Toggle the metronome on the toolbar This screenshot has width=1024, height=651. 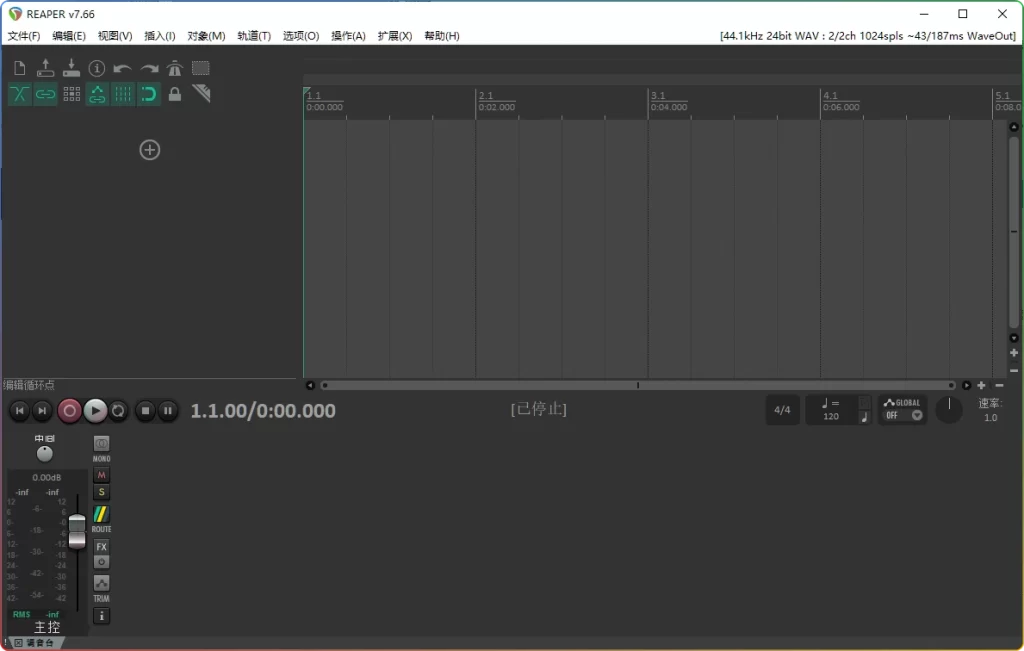[174, 68]
